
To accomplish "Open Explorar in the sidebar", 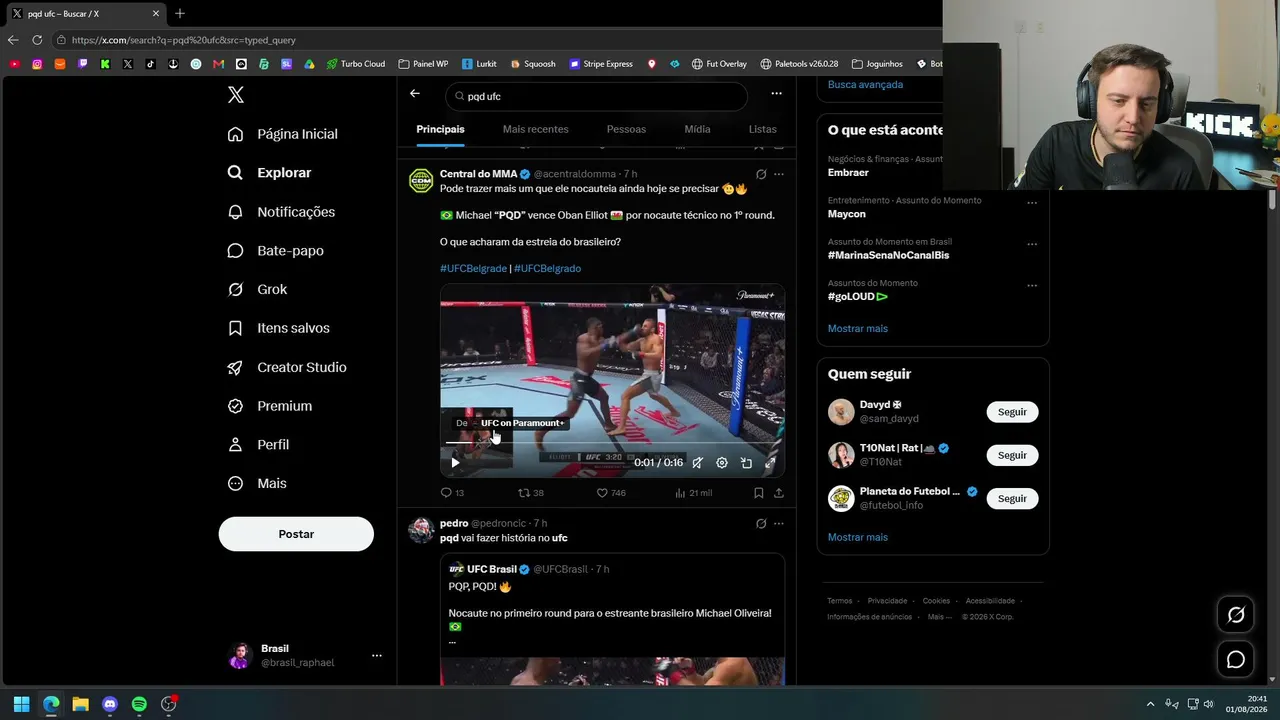I will 270,173.
